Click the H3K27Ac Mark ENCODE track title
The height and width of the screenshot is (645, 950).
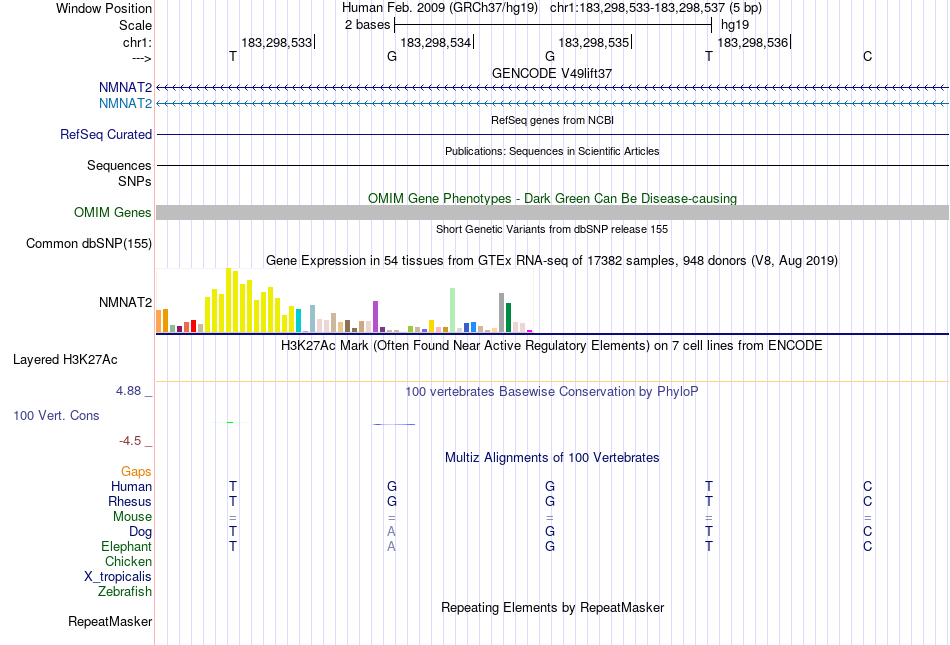pyautogui.click(x=552, y=346)
